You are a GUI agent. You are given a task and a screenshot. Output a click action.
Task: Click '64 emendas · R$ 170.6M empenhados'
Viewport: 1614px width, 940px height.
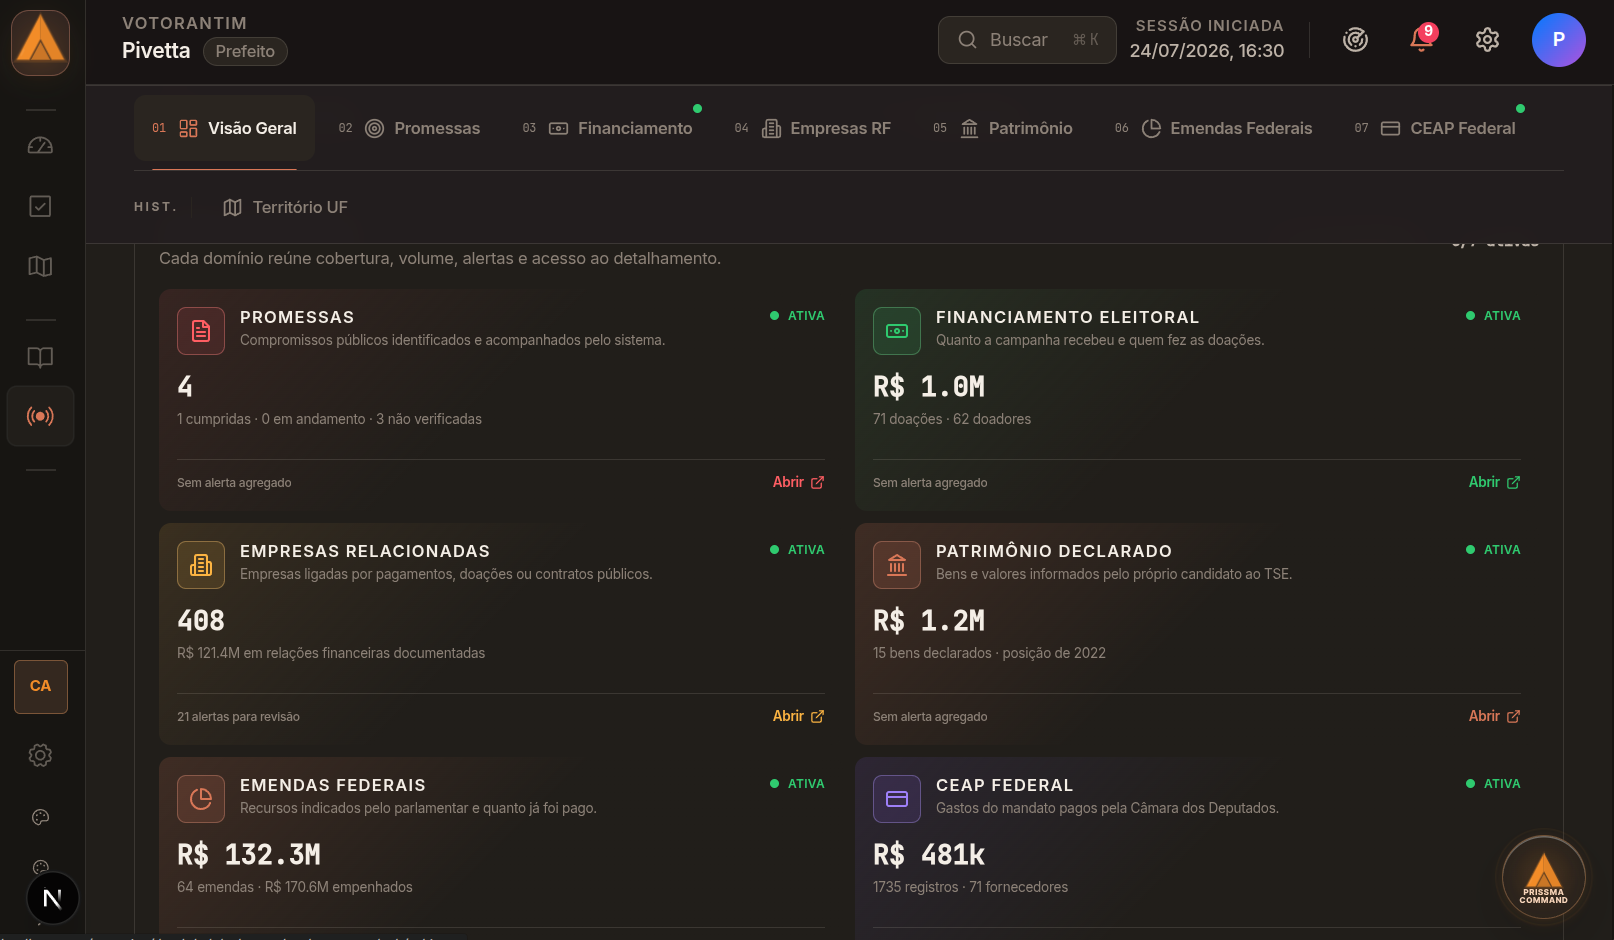click(295, 887)
